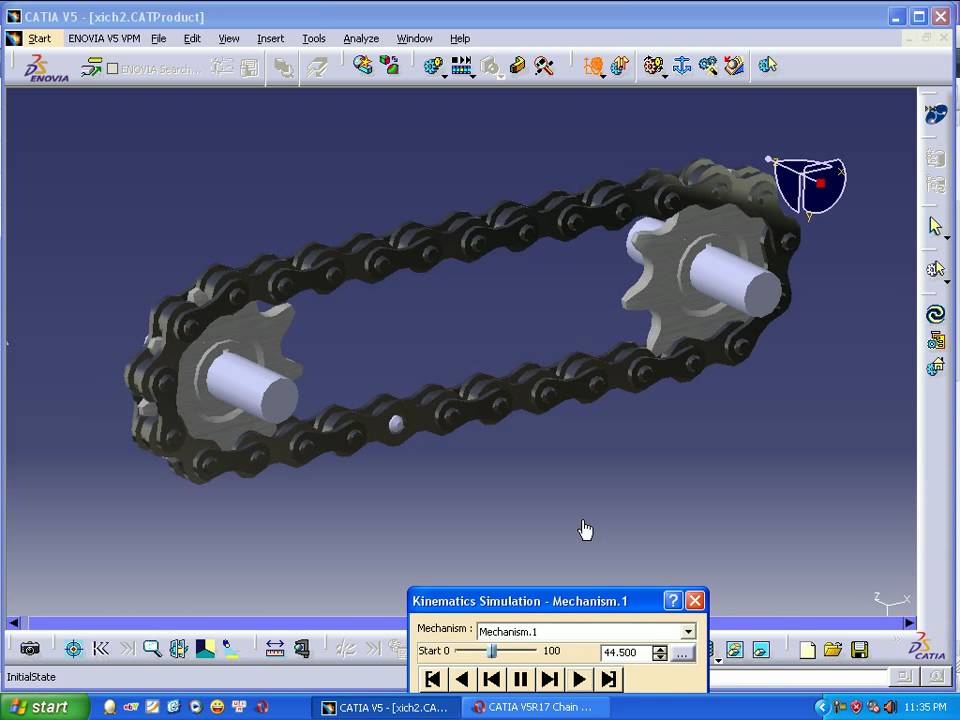Image resolution: width=960 pixels, height=720 pixels.
Task: Expand the dropdown arrow beside the orange figure icon
Action: click(x=604, y=77)
